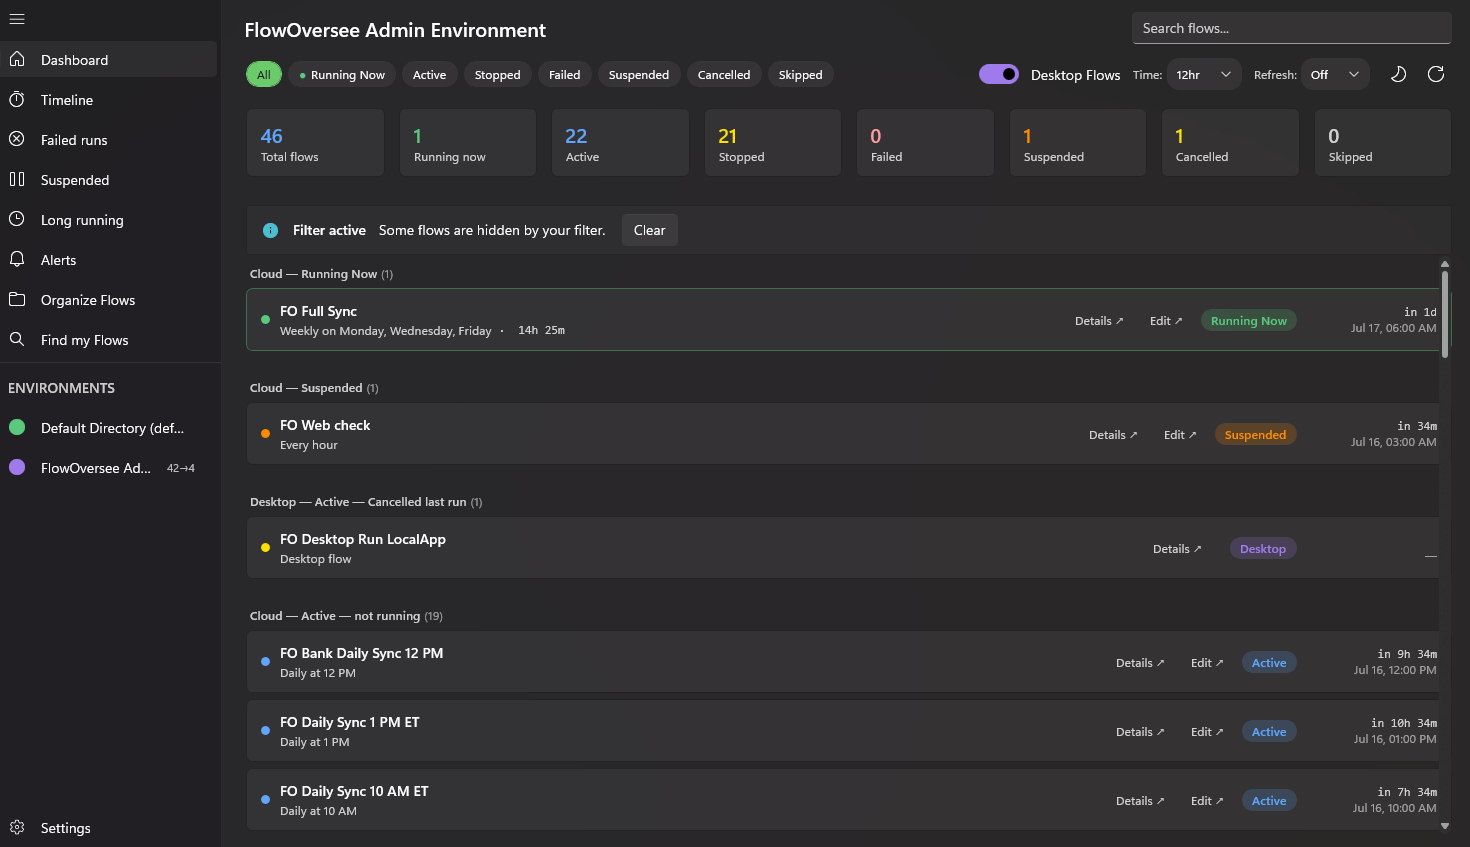Screen dimensions: 1470x847
Task: Click the Desktop badge on FO Desktop Run
Action: click(1263, 549)
